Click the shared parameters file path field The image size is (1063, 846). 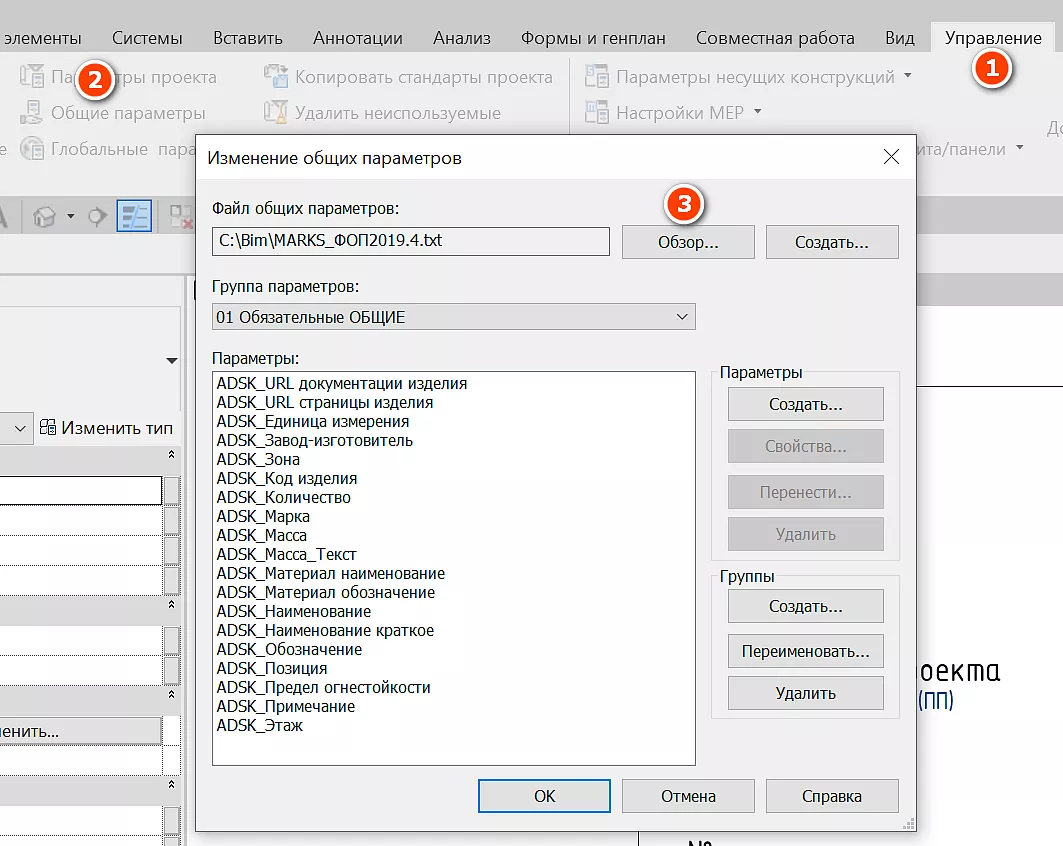[x=410, y=242]
